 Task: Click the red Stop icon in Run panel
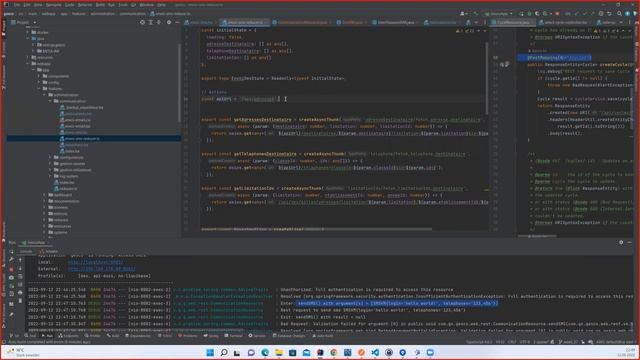11,269
